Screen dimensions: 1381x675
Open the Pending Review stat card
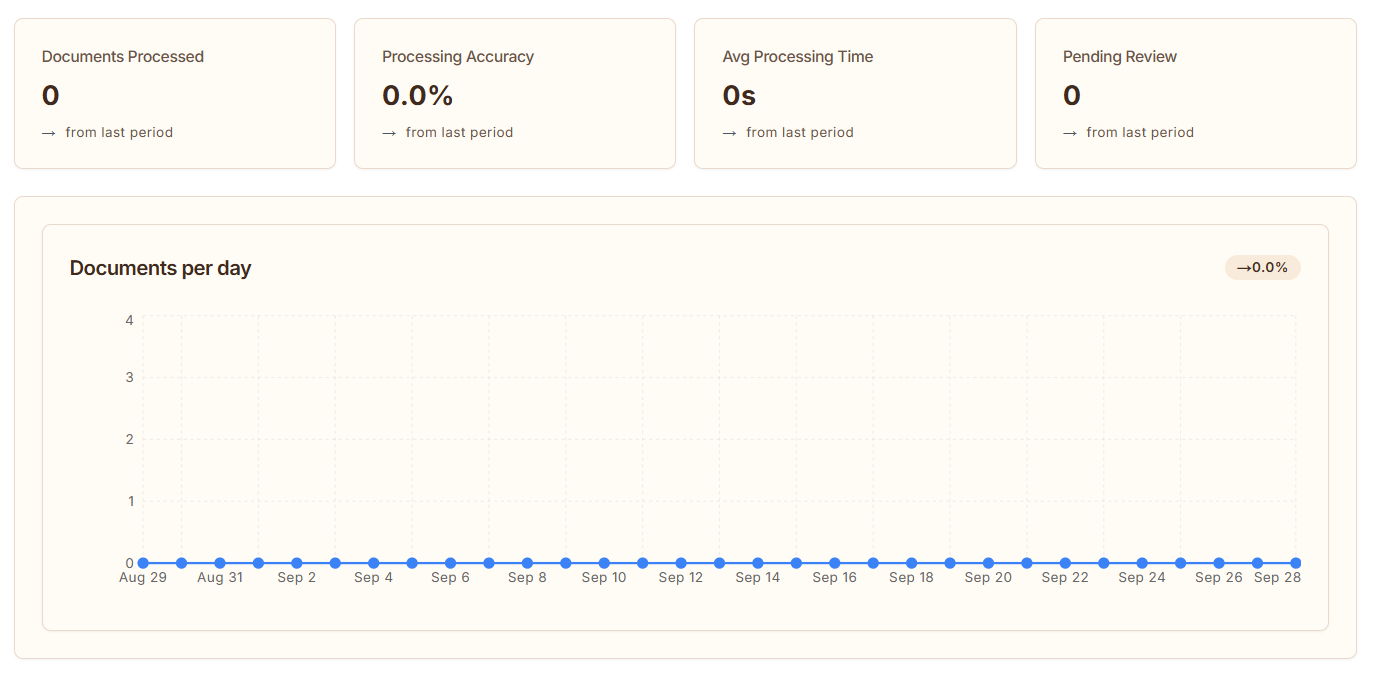coord(1195,93)
